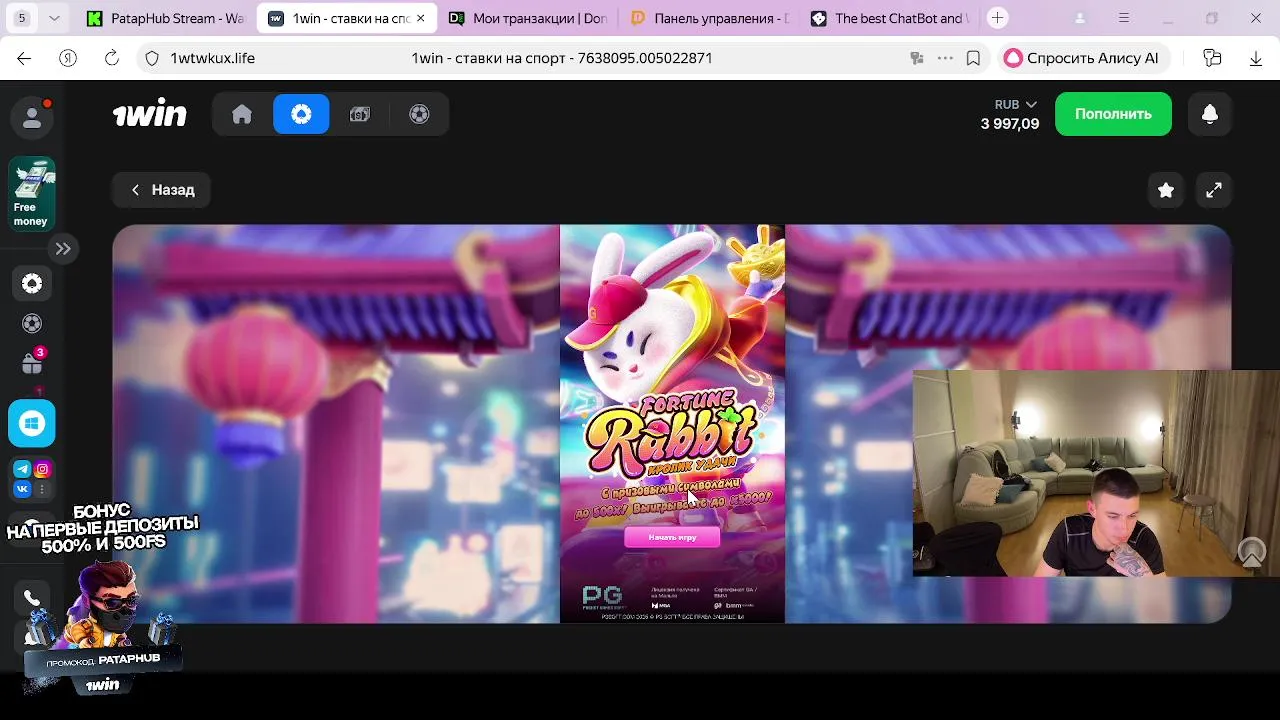
Task: Open the Yandex home button
Action: click(68, 58)
